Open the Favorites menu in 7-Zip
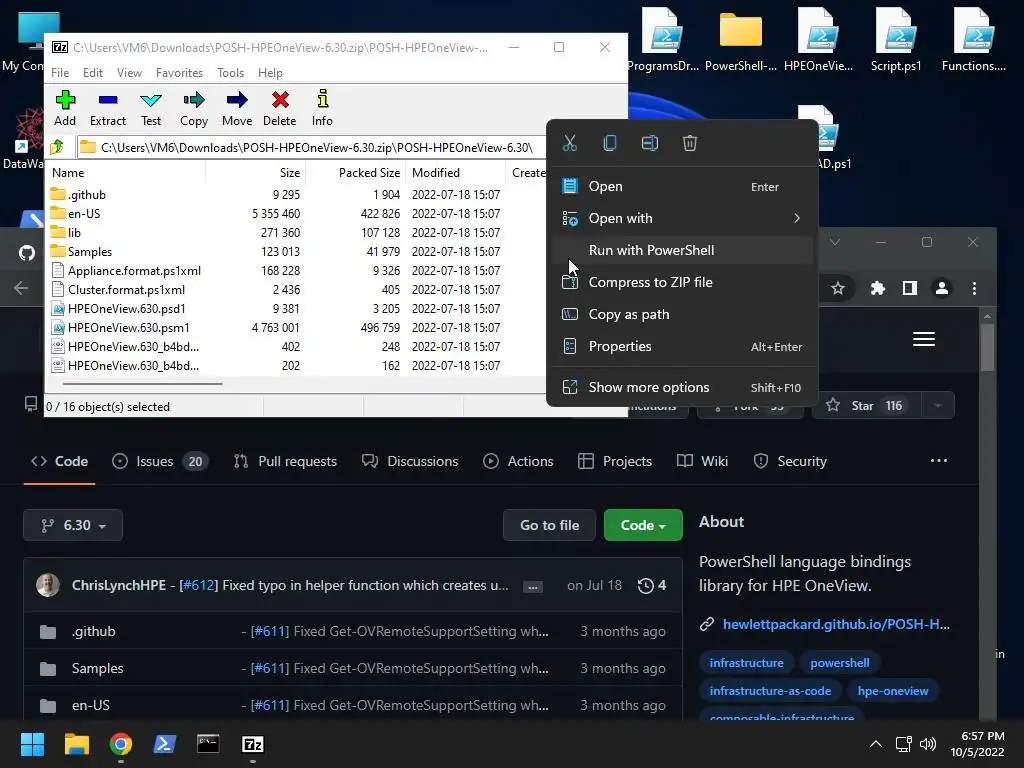The image size is (1024, 768). 179,72
